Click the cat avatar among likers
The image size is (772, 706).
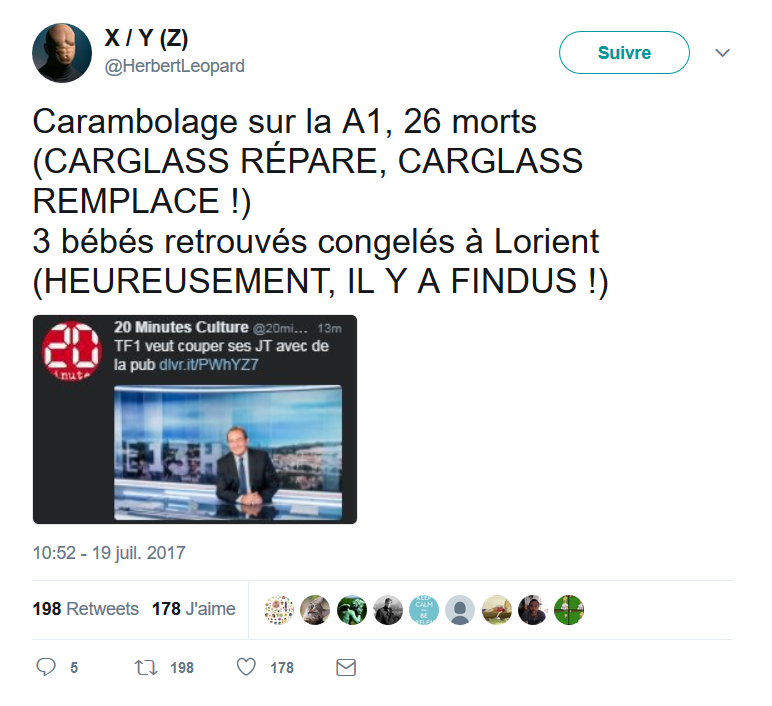click(x=315, y=610)
